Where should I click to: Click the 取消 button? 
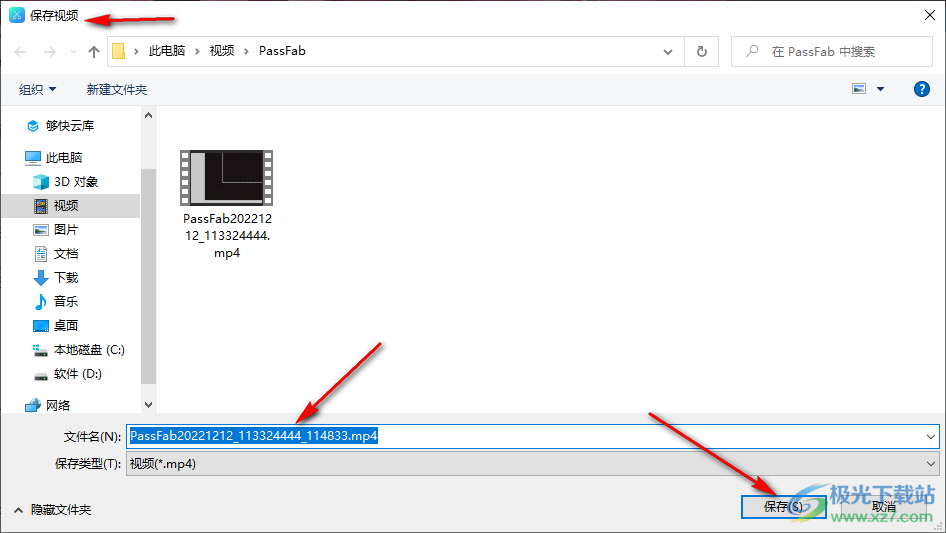pos(884,506)
